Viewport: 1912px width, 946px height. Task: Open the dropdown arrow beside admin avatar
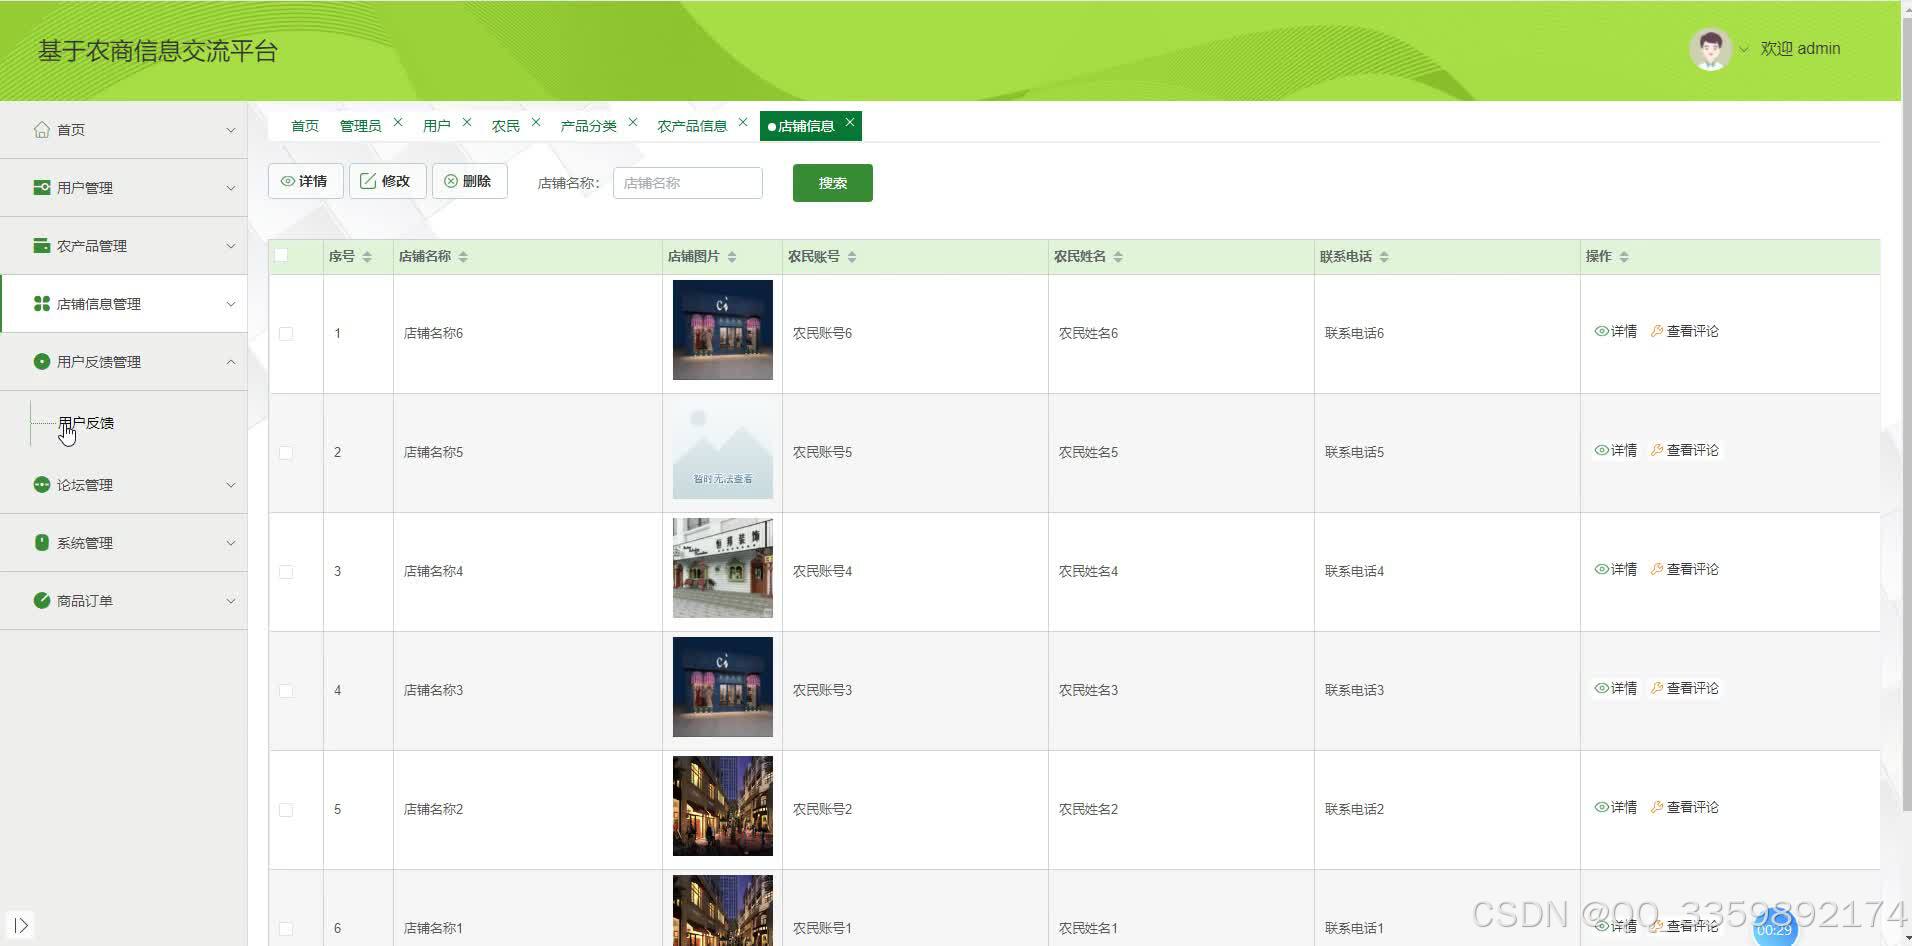point(1744,49)
